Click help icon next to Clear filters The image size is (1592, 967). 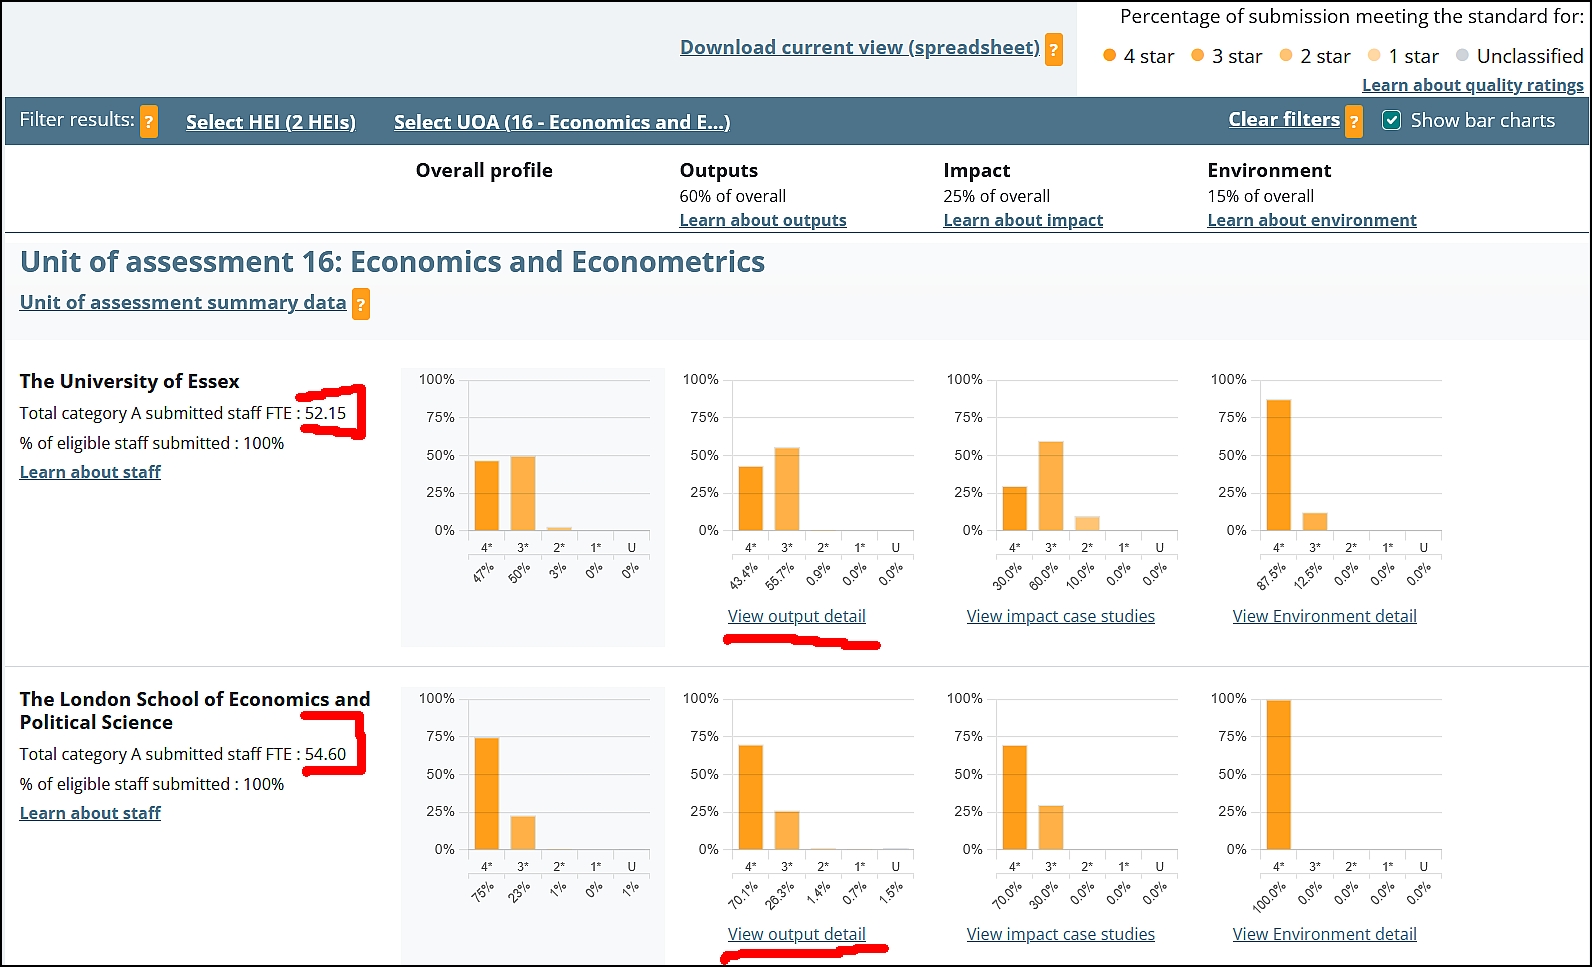coord(1354,122)
